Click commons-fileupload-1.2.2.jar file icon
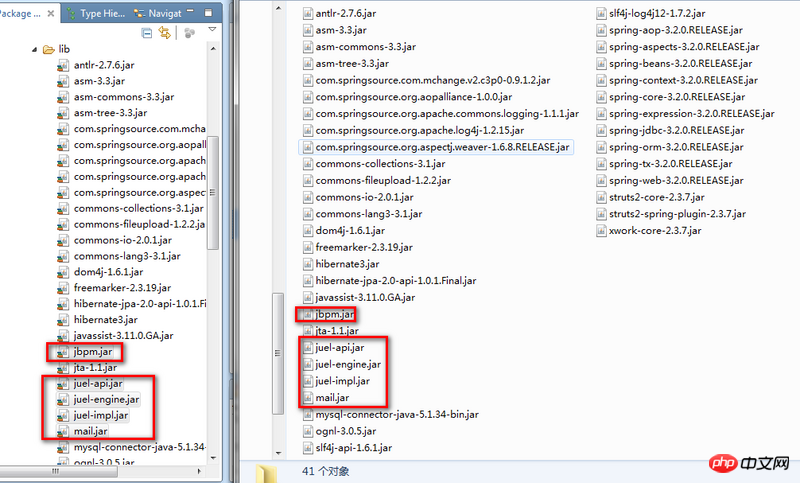The height and width of the screenshot is (483, 800). pos(308,181)
